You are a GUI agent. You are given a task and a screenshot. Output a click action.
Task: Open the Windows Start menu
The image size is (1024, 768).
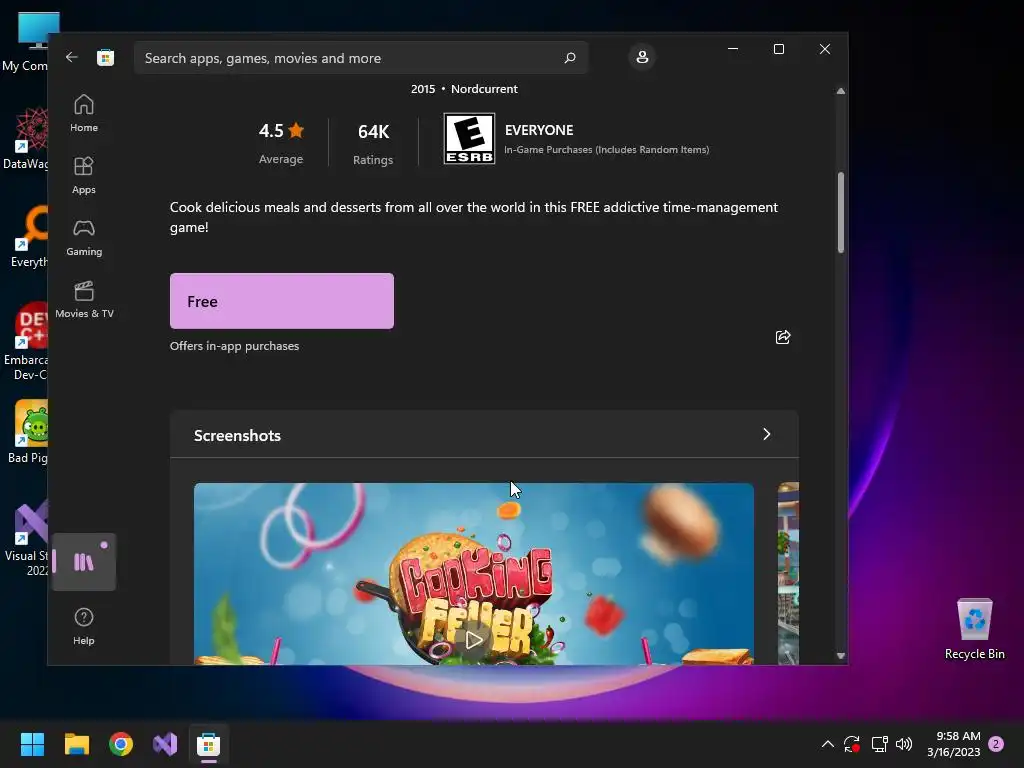32,744
